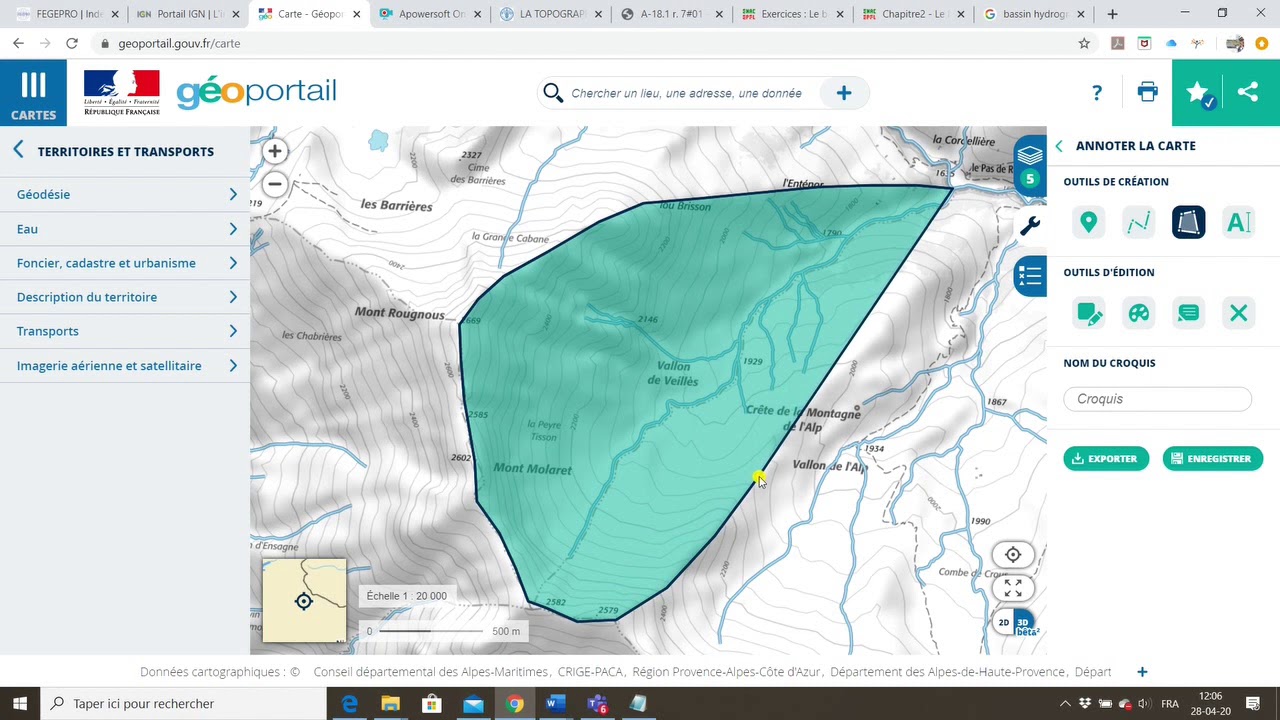The image size is (1280, 720).
Task: Click the Windows taskbar search box
Action: coord(184,704)
